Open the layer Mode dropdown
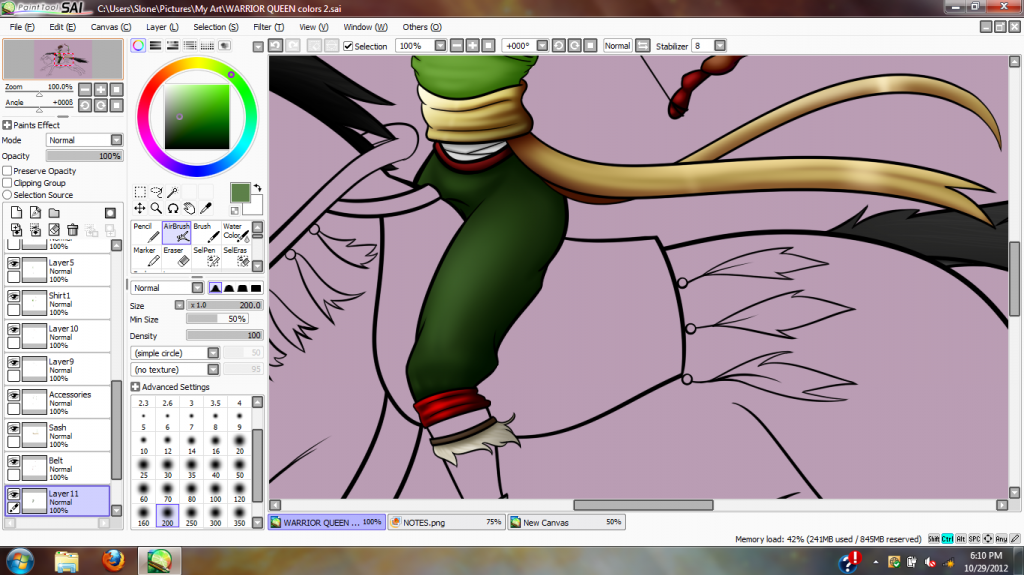Screen dimensions: 1024x575 pos(116,140)
